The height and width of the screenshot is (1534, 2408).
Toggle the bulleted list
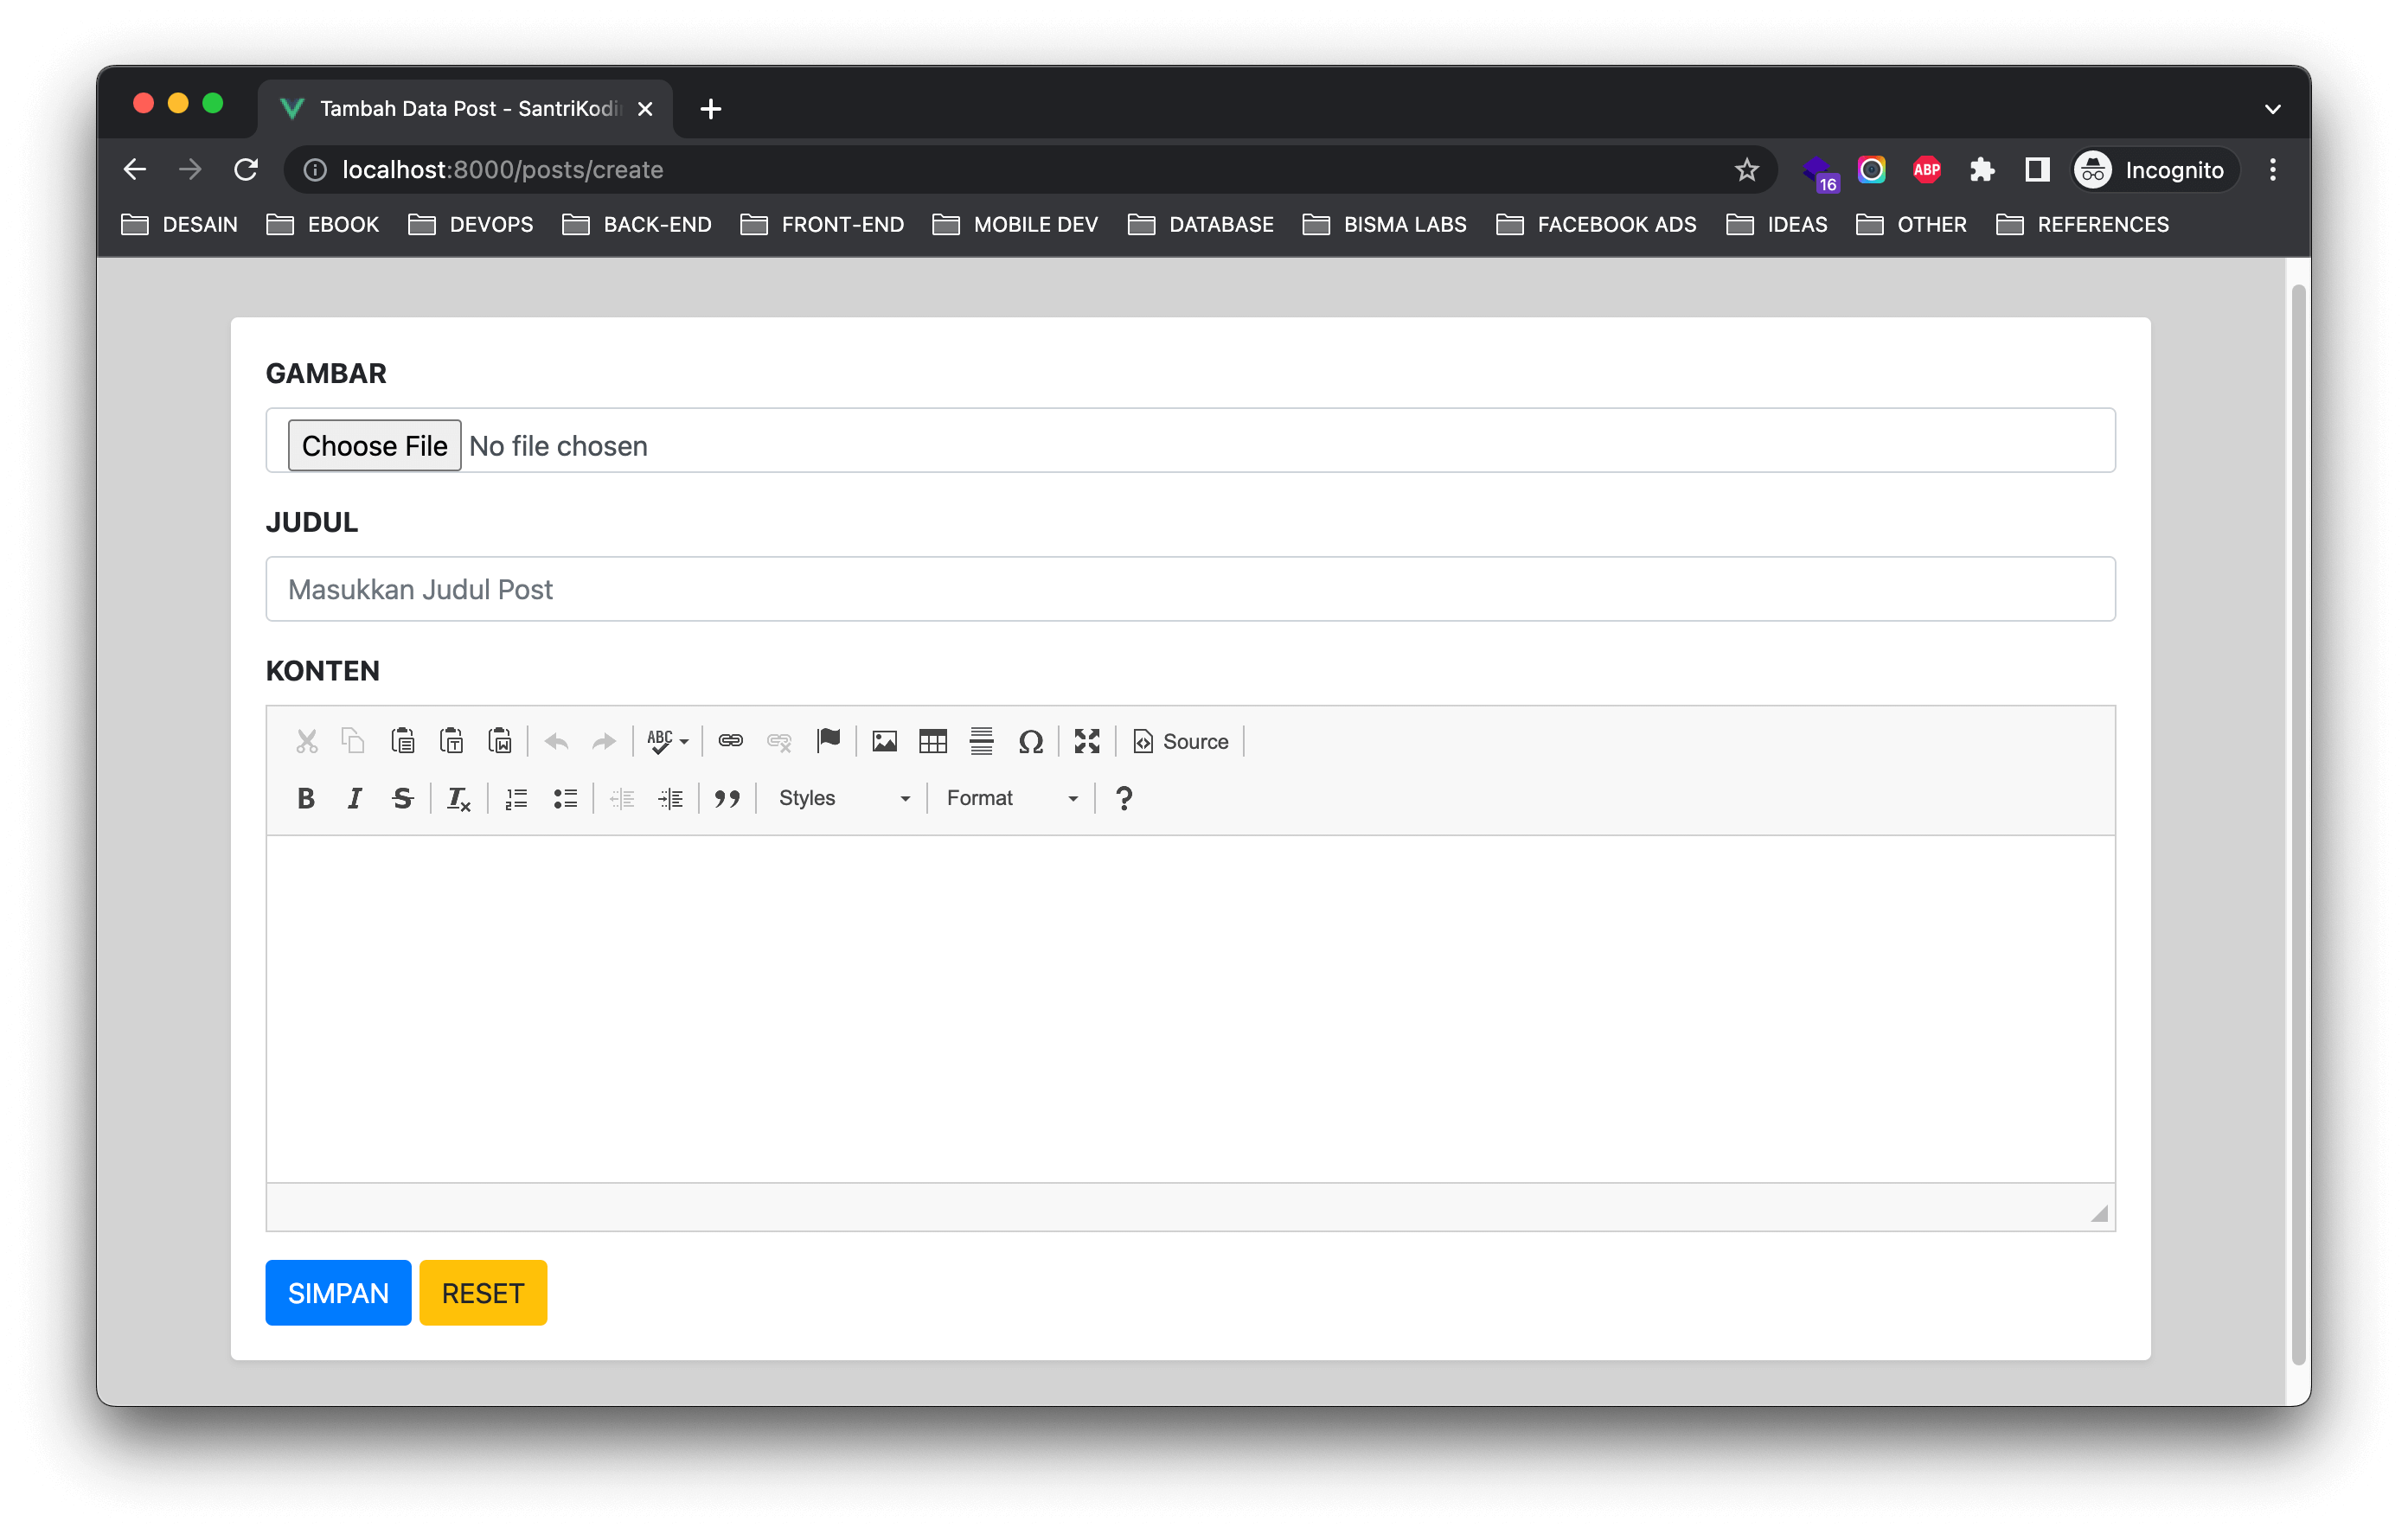pyautogui.click(x=565, y=798)
